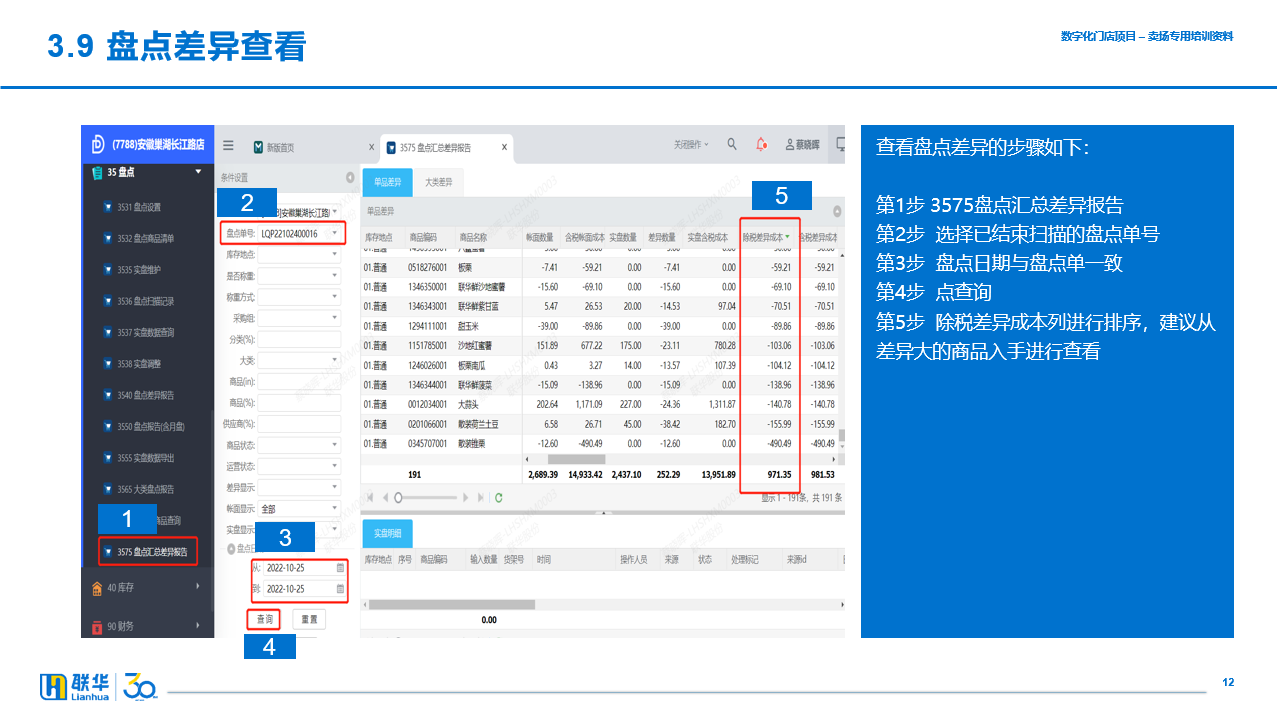The image size is (1277, 718).
Task: Click the 差异数量 column header
Action: (x=661, y=238)
